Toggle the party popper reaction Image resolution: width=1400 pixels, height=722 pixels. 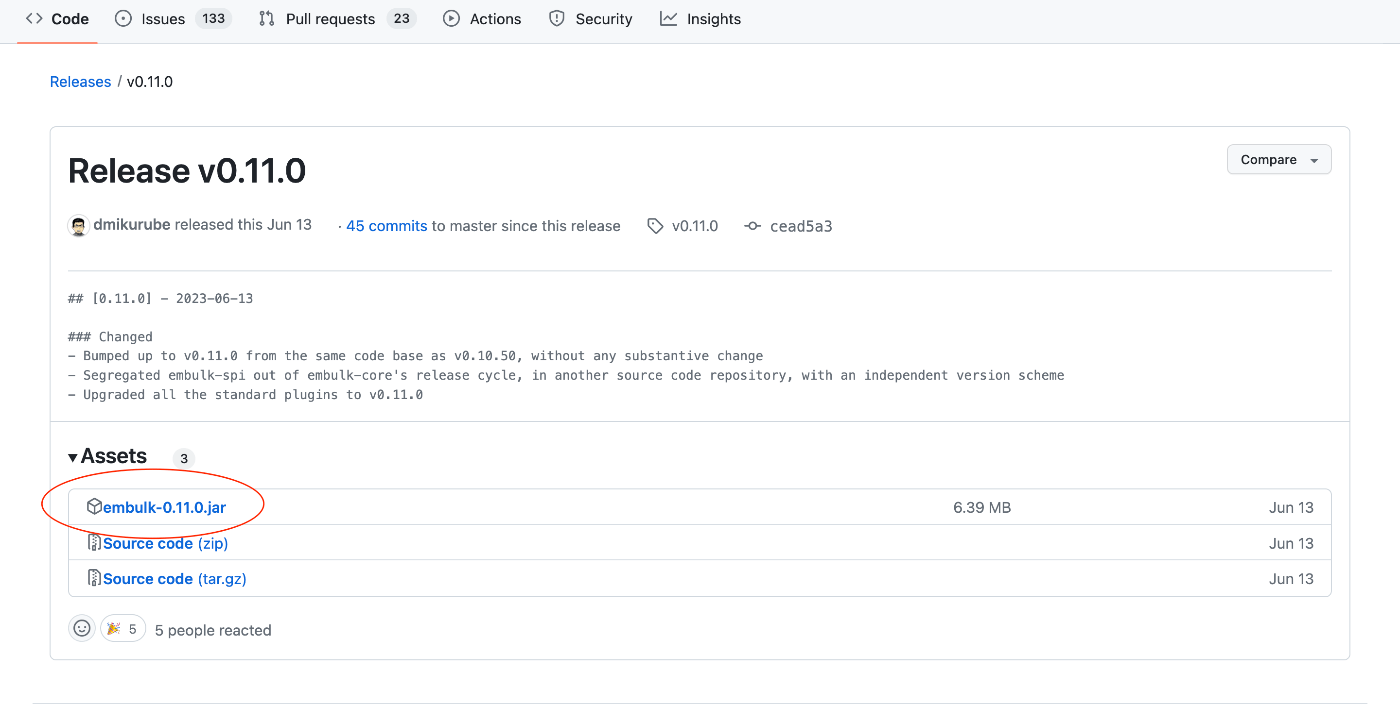(x=123, y=629)
